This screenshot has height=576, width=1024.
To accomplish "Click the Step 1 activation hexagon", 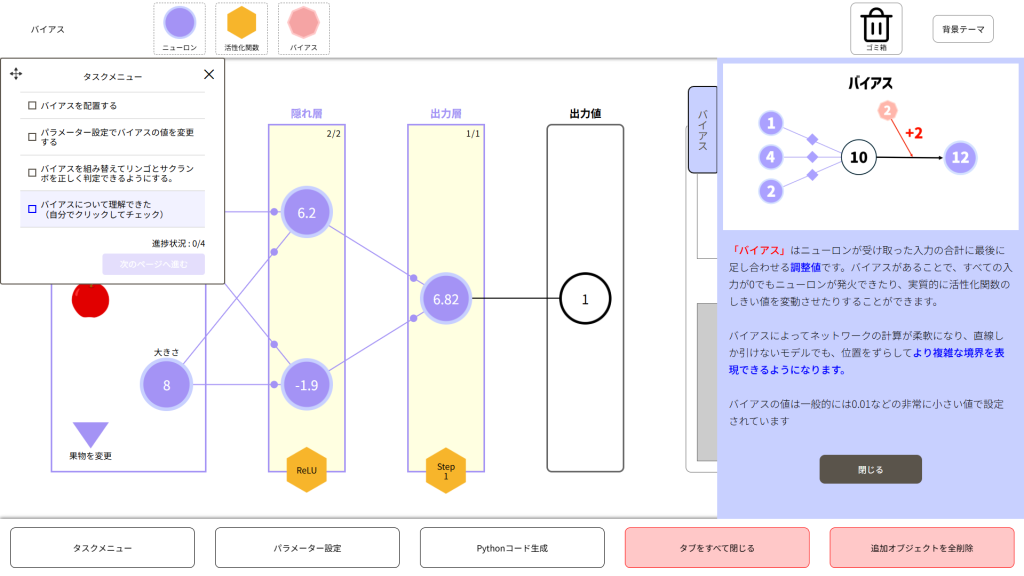I will (x=446, y=470).
